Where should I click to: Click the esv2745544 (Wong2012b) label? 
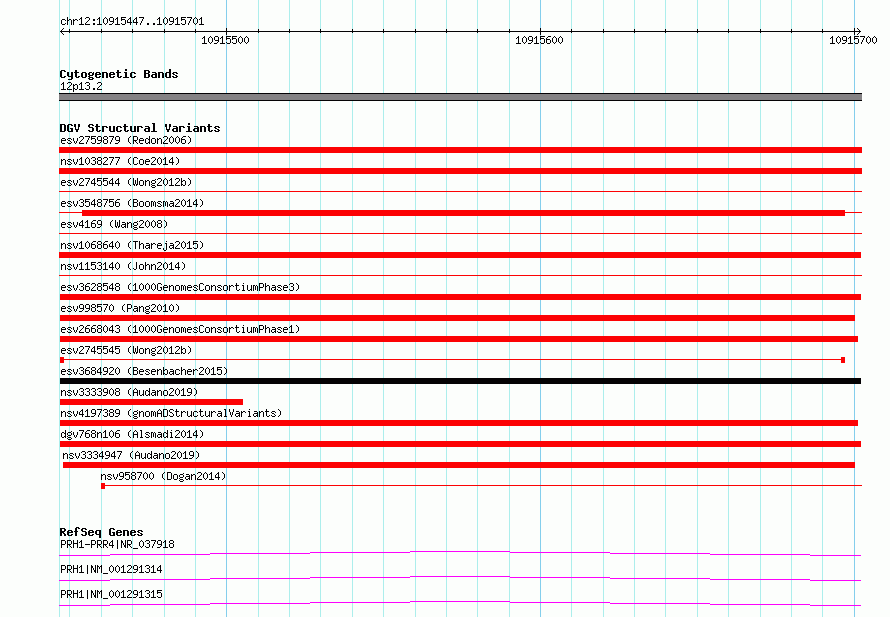pyautogui.click(x=126, y=182)
